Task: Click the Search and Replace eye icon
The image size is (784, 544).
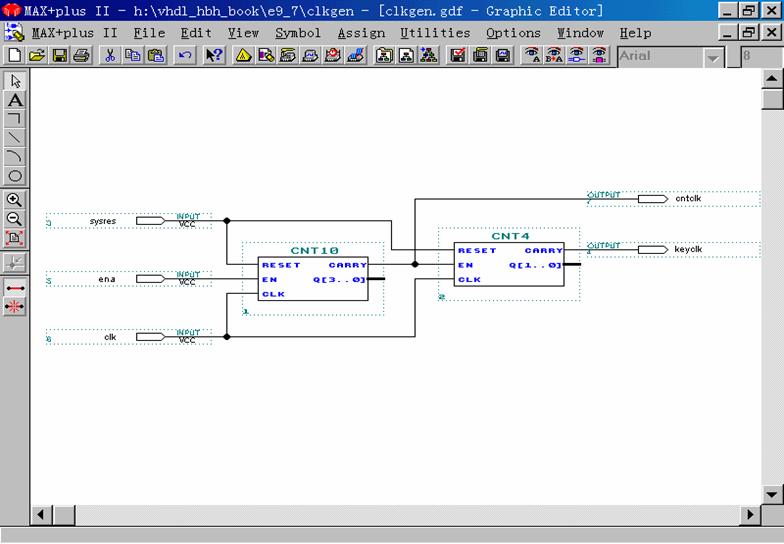Action: click(554, 55)
